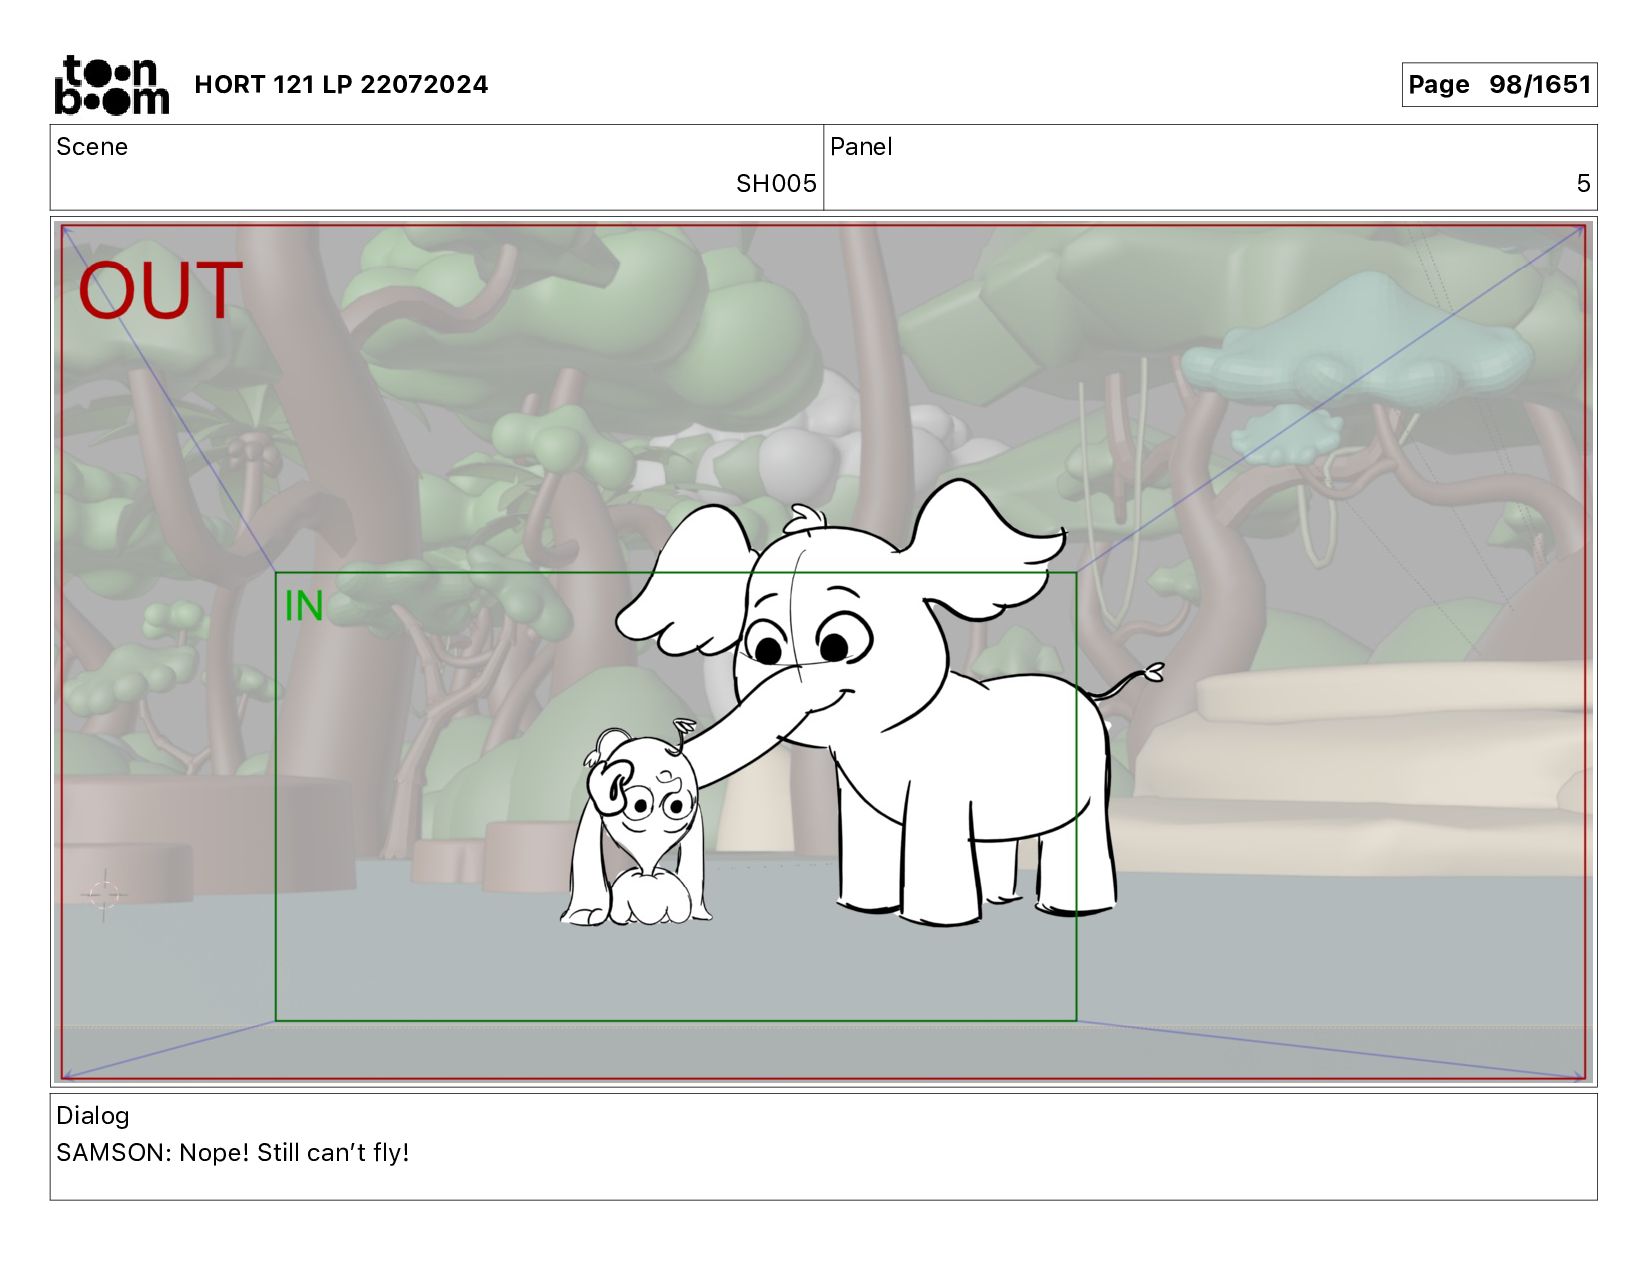Viewport: 1650px width, 1275px height.
Task: Select panel number '5'
Action: [1583, 184]
